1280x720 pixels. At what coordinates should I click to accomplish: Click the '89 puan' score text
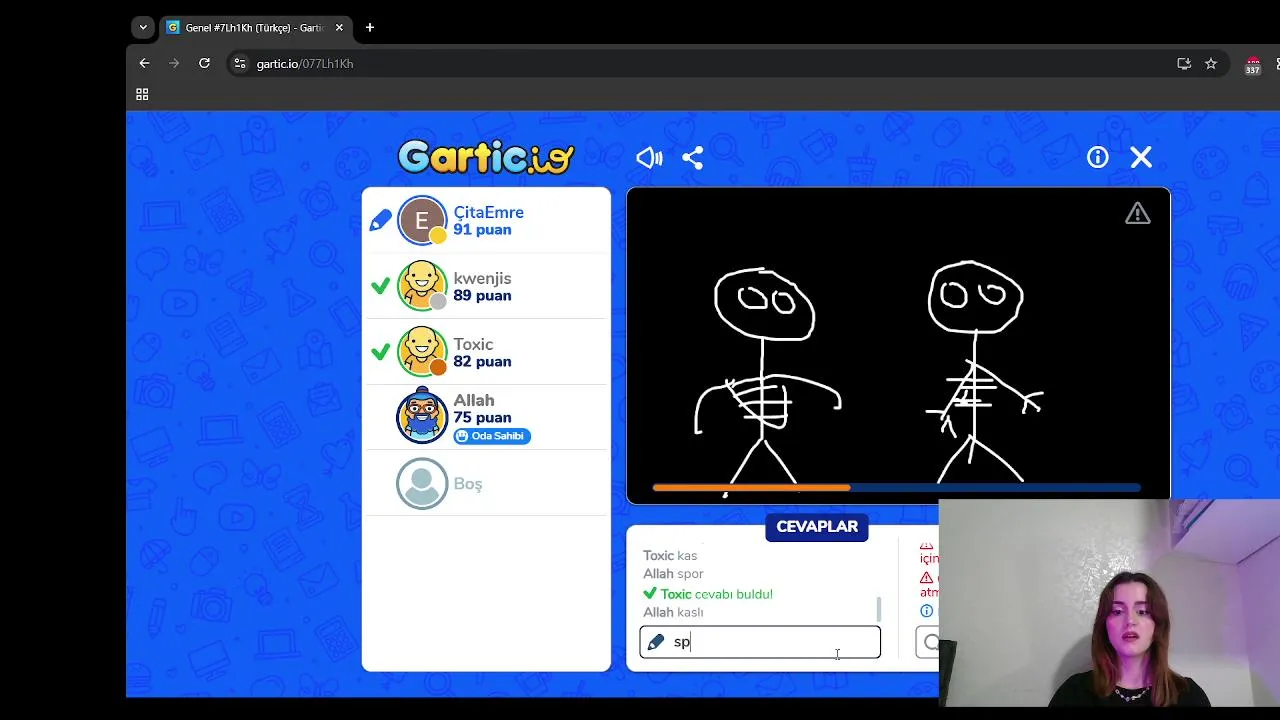(482, 296)
